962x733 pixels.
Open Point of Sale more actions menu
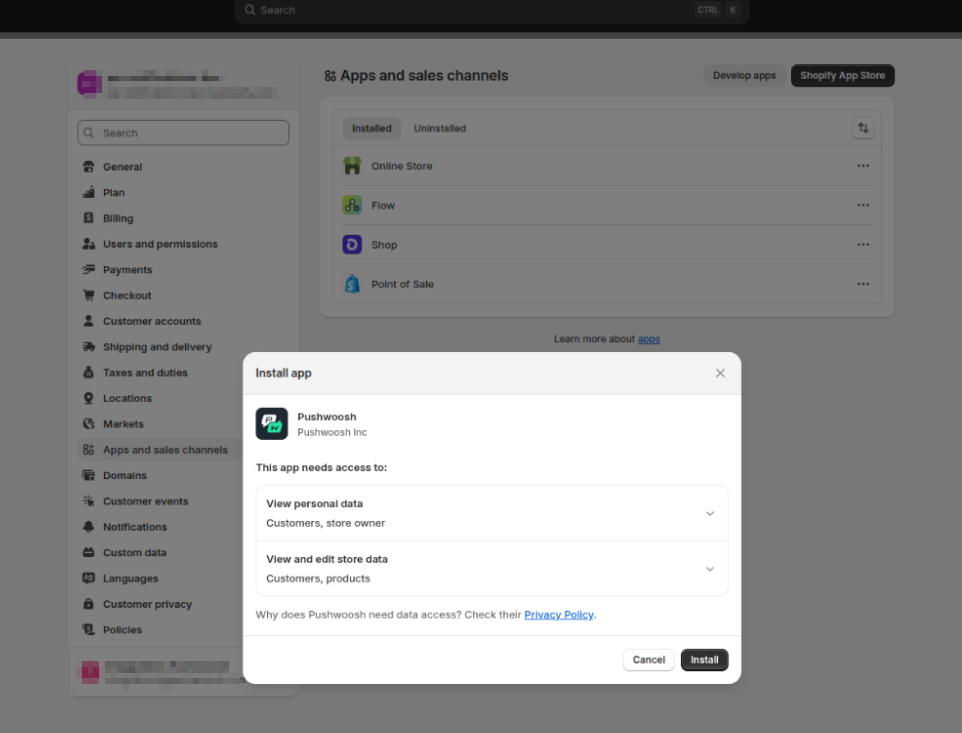(863, 284)
